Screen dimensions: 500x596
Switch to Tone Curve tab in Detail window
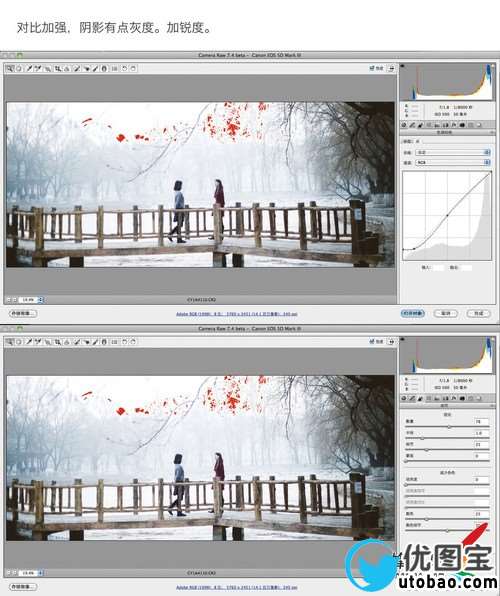412,398
